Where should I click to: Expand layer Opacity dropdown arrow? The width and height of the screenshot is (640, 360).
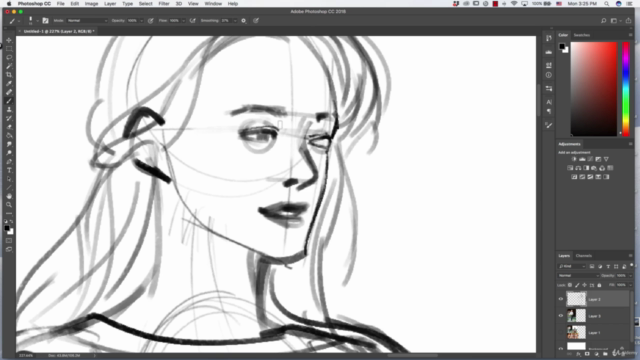(631, 276)
